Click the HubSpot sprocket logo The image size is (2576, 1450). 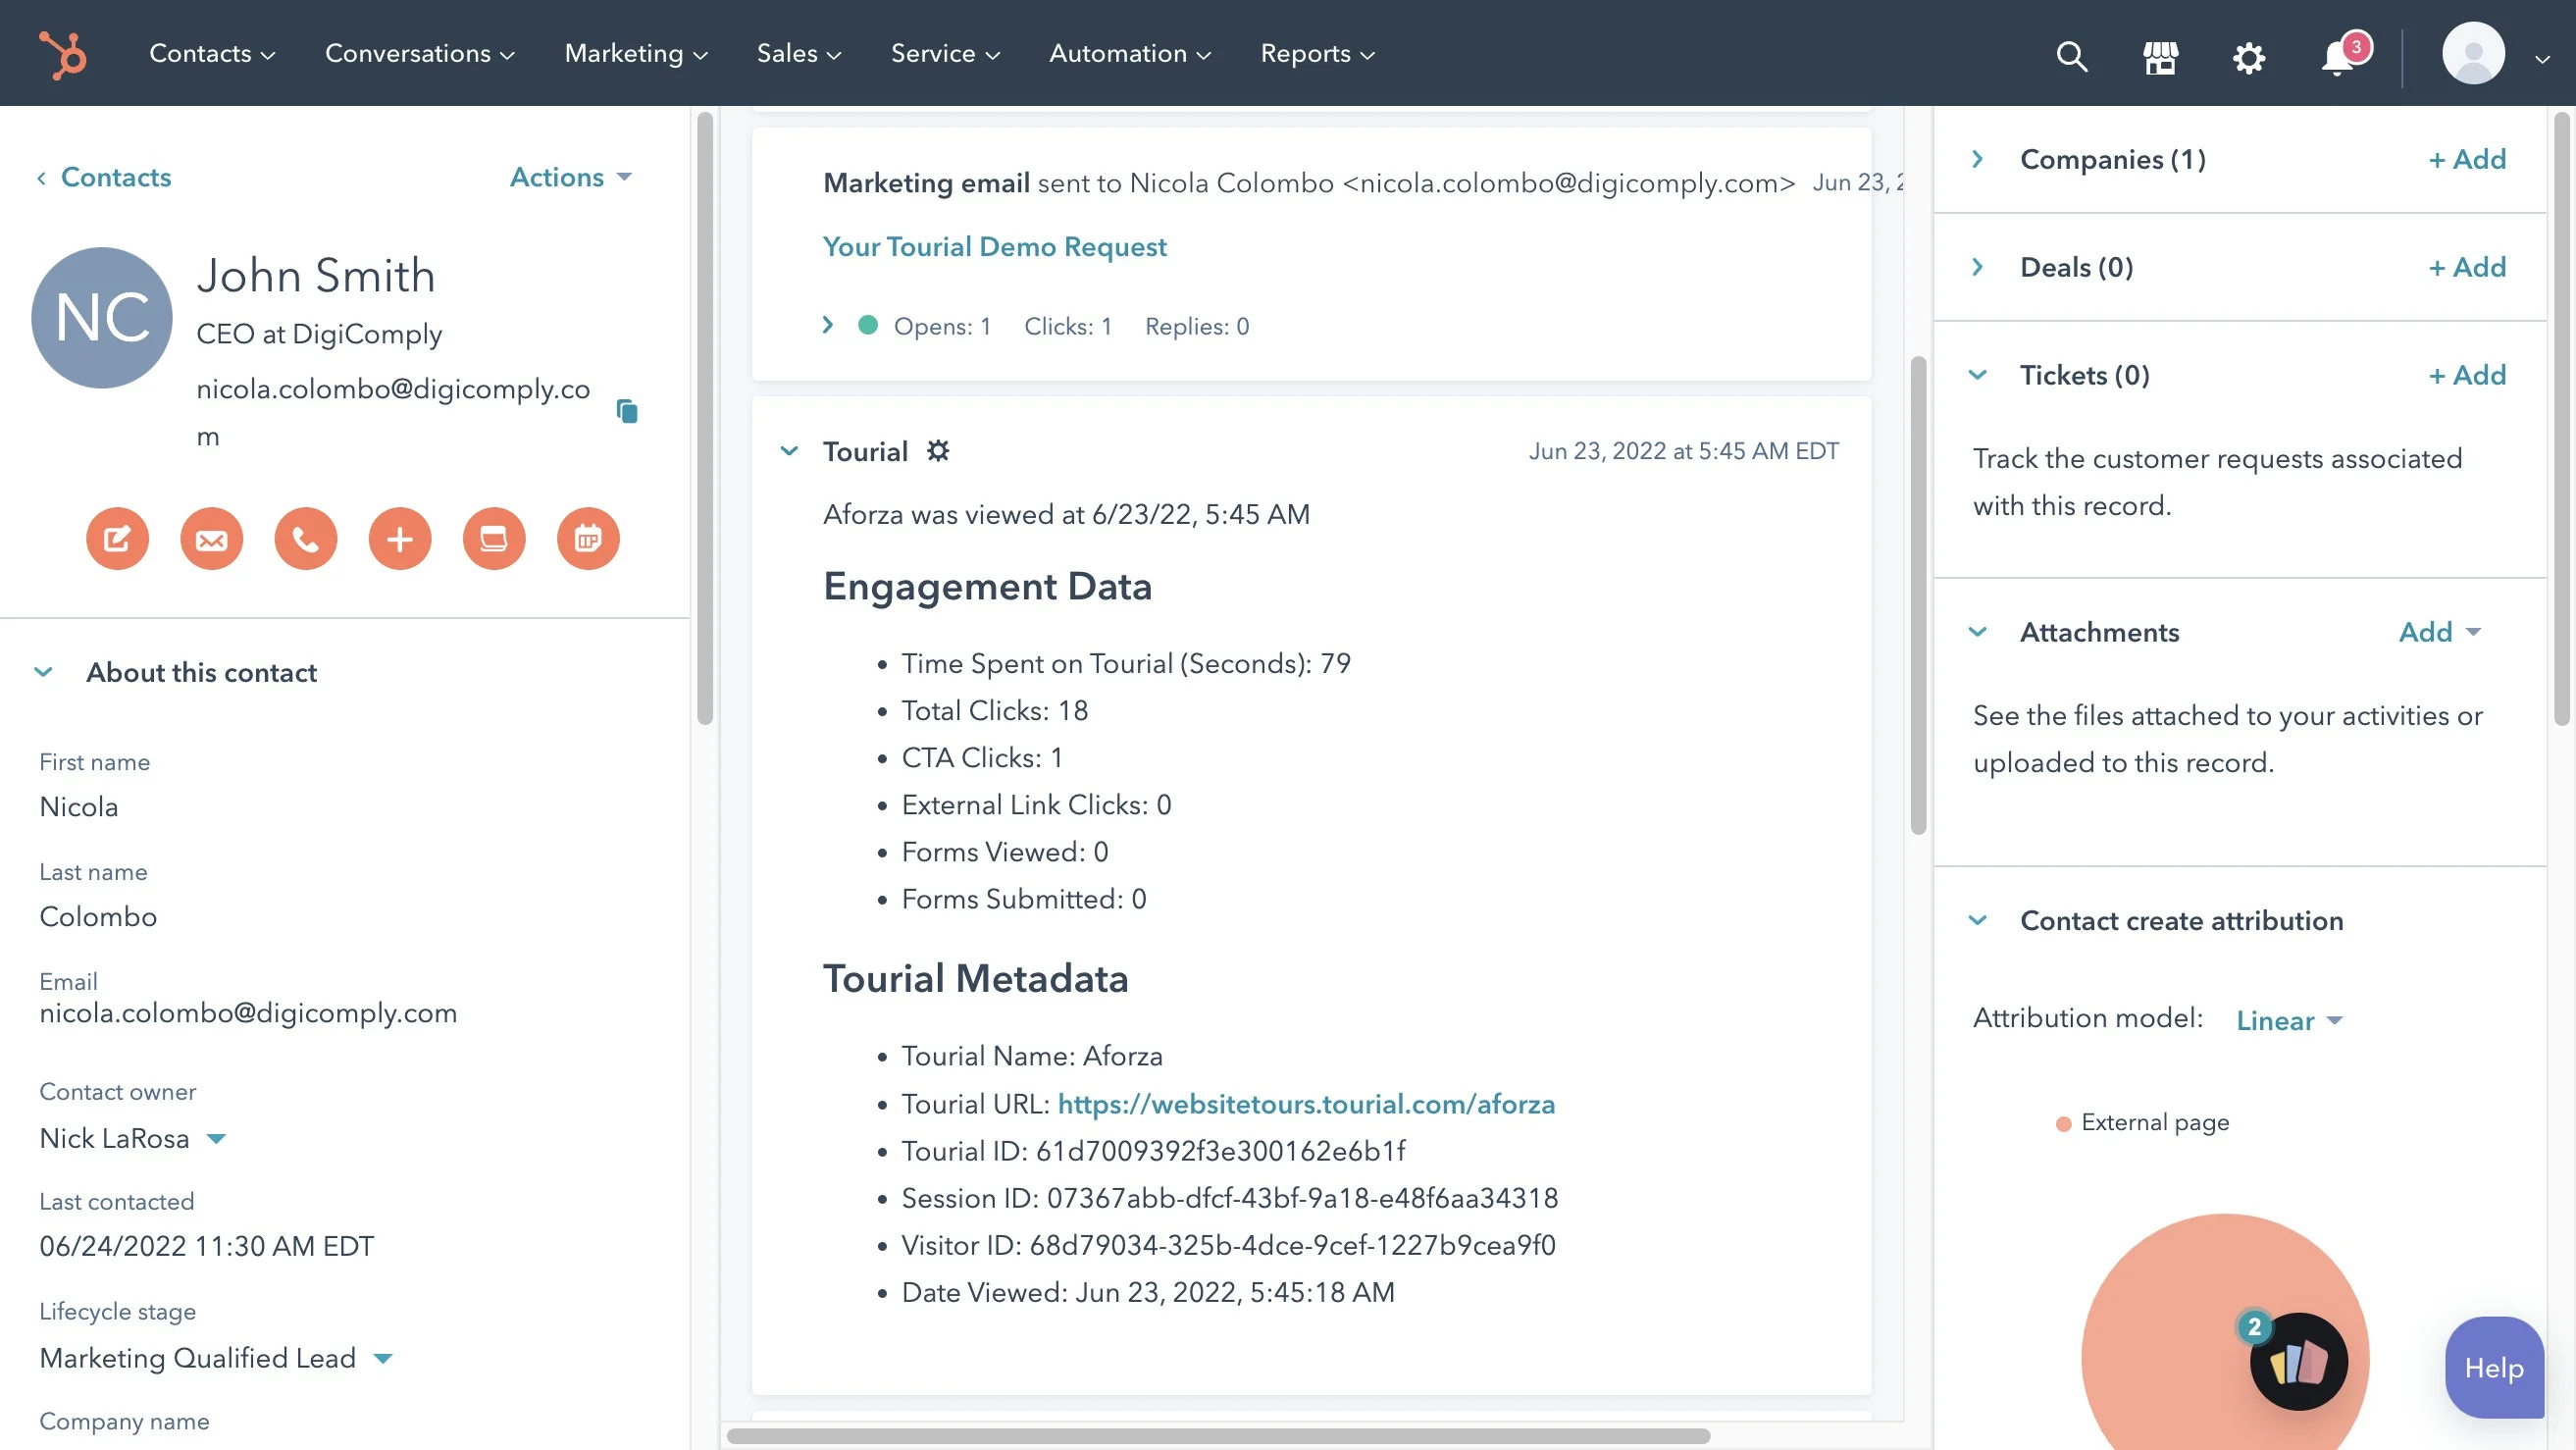pos(62,54)
